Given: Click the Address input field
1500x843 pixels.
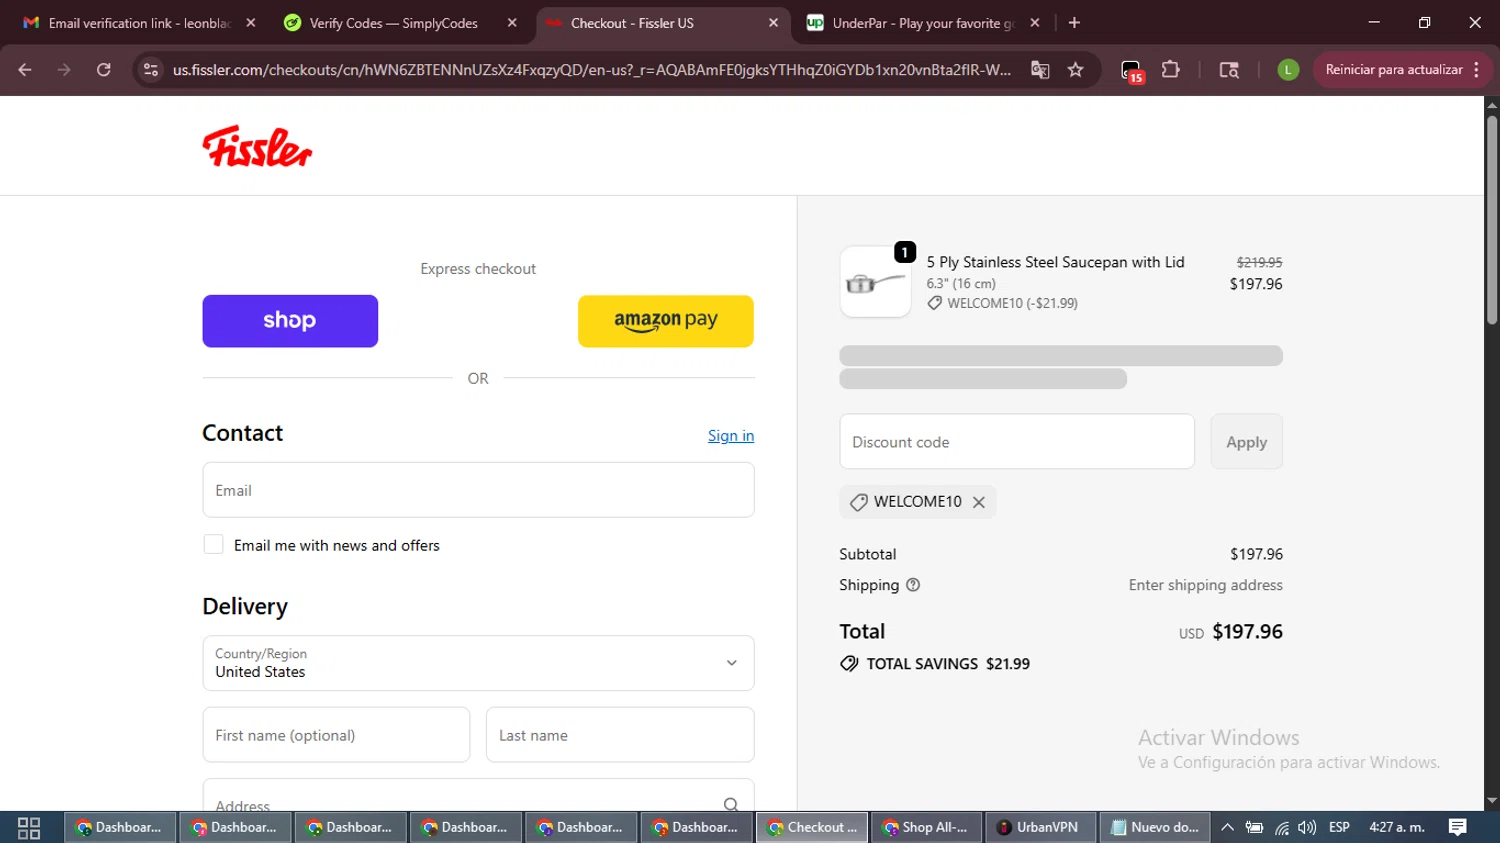Looking at the screenshot, I should pyautogui.click(x=478, y=796).
